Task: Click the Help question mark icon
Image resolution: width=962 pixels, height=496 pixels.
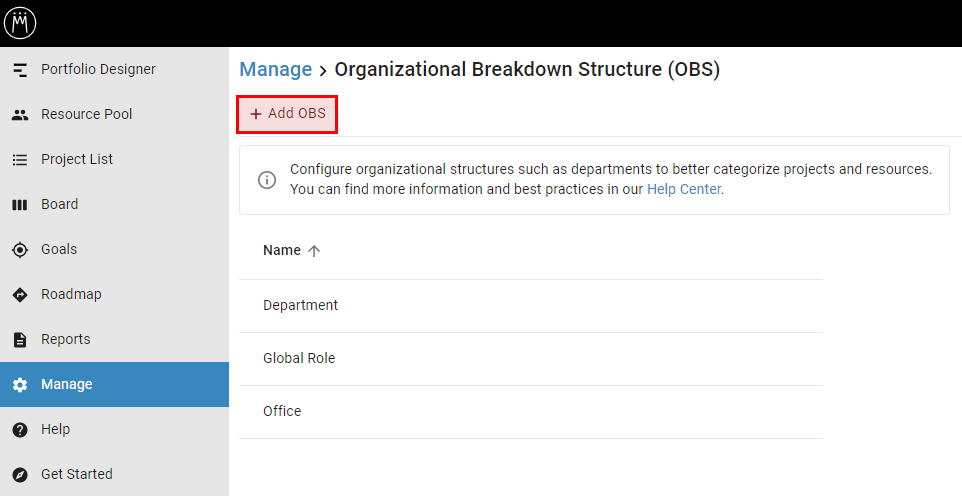Action: 20,430
